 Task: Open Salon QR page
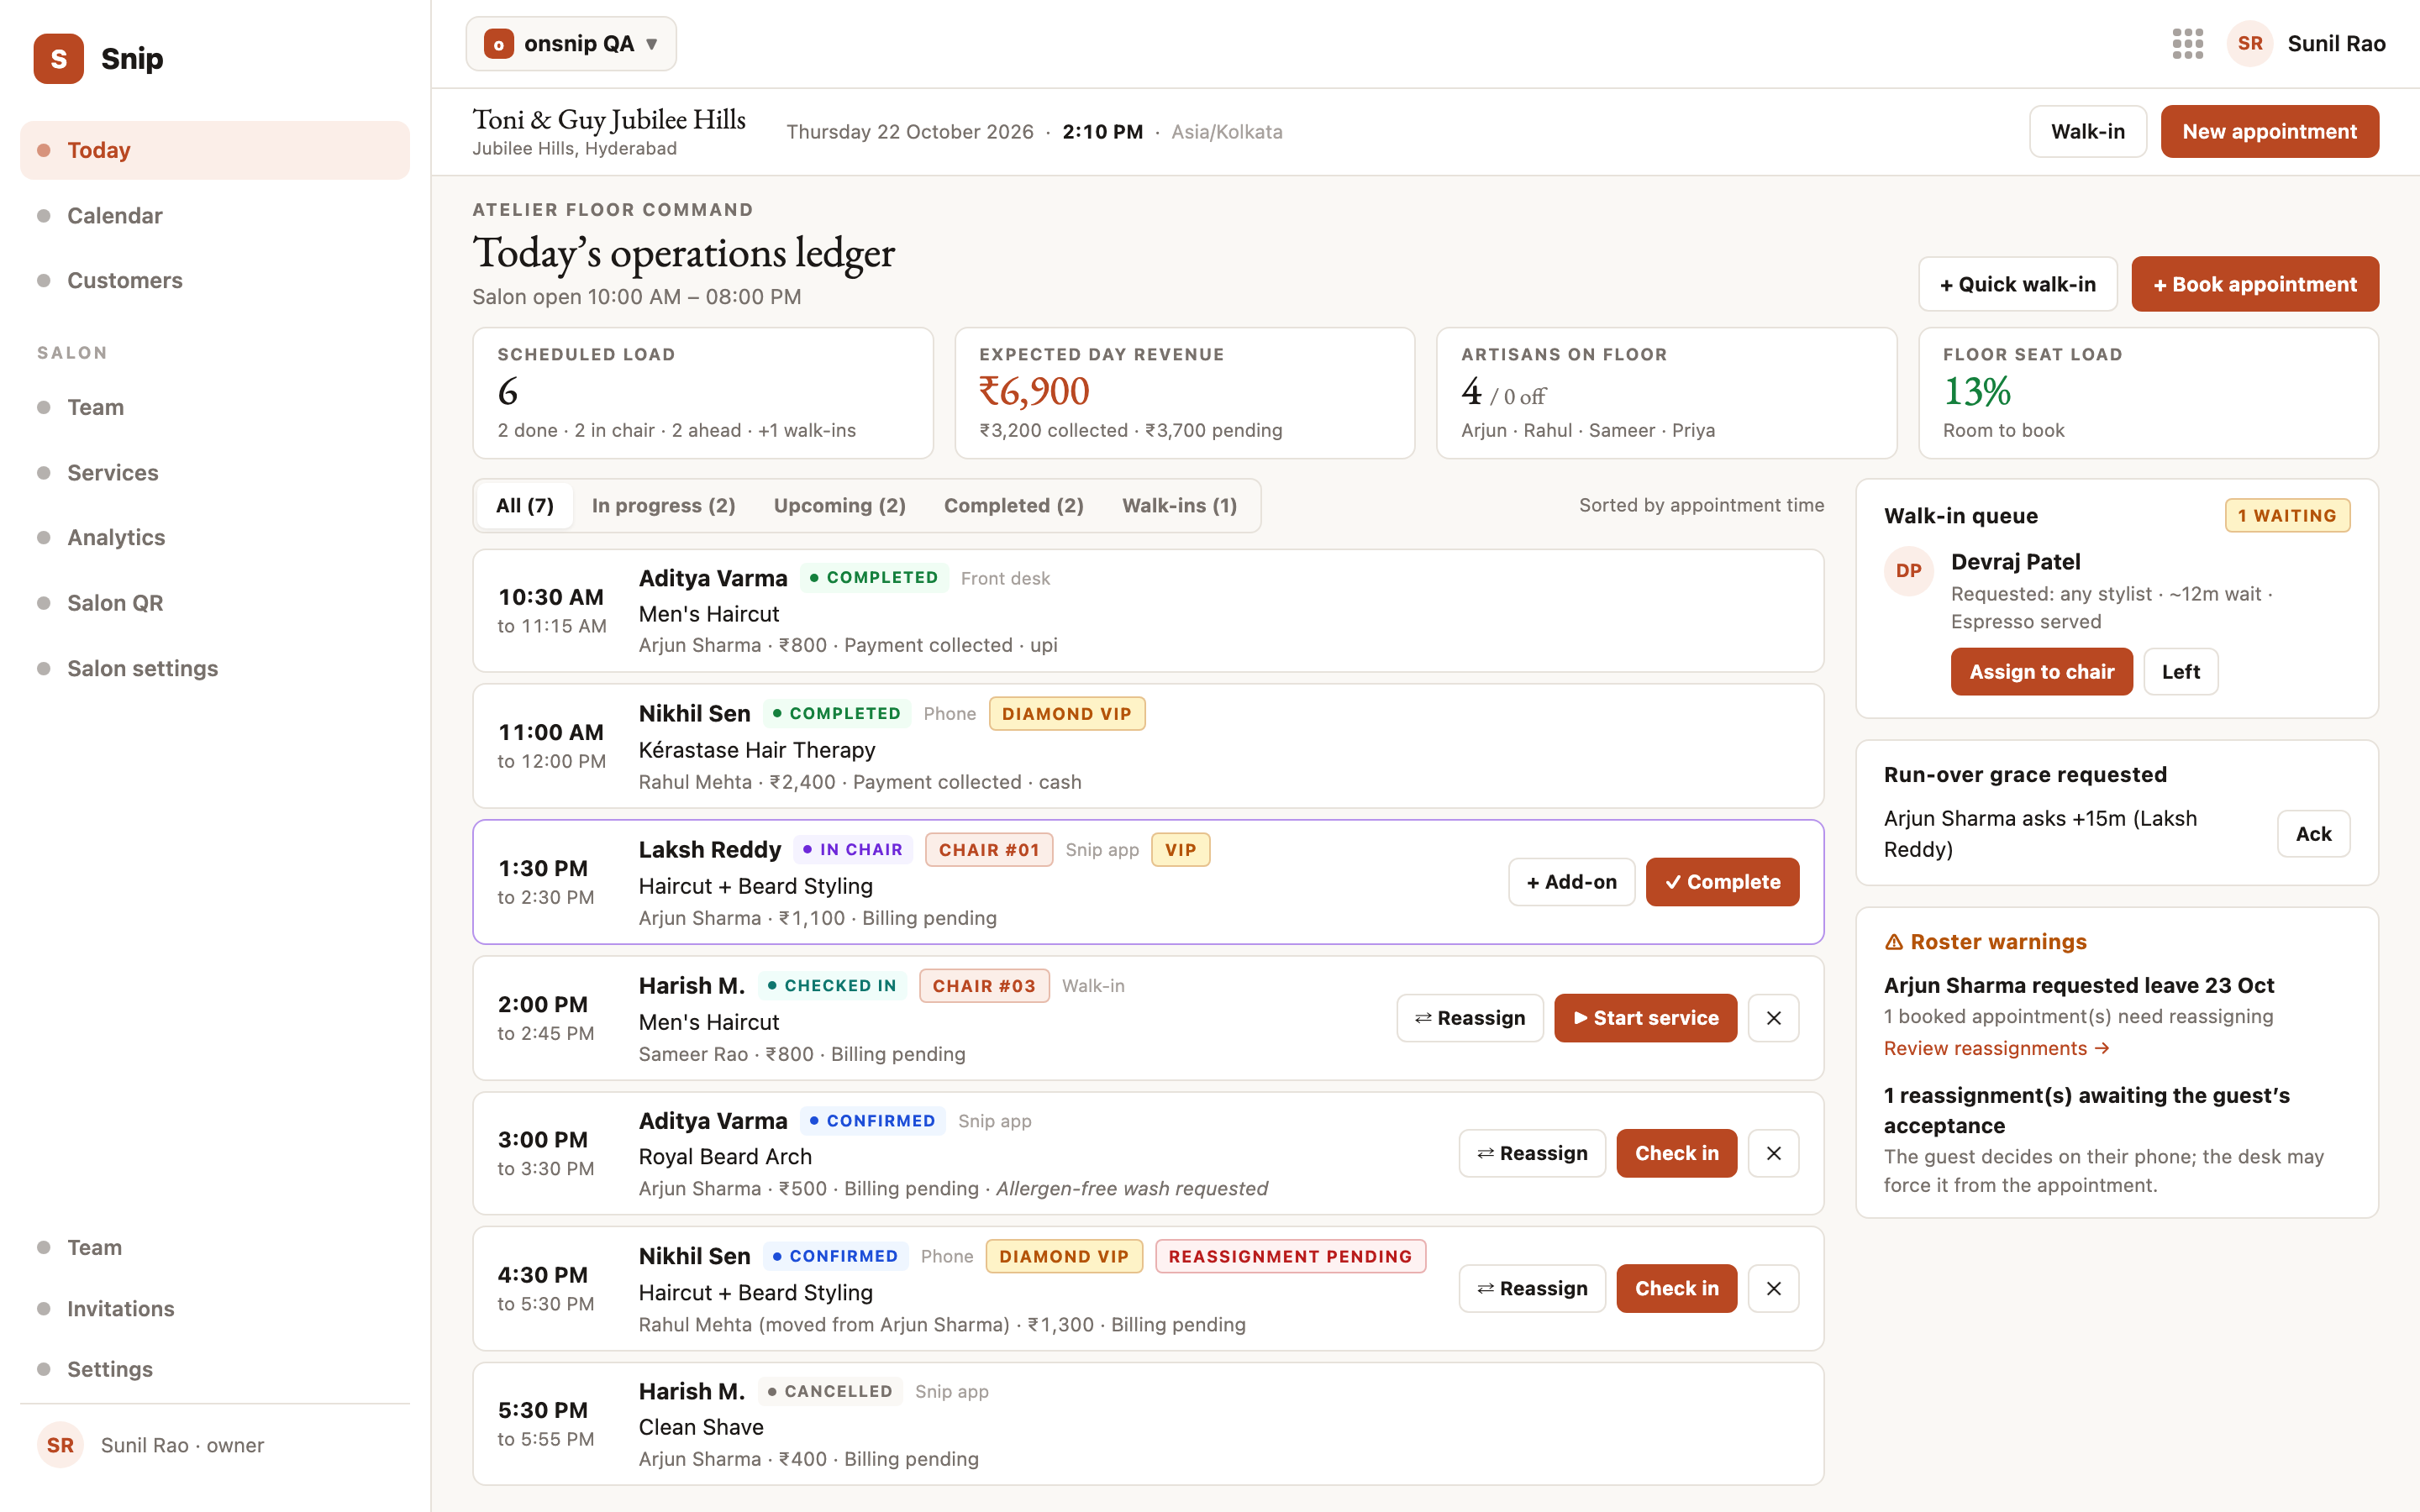tap(215, 603)
